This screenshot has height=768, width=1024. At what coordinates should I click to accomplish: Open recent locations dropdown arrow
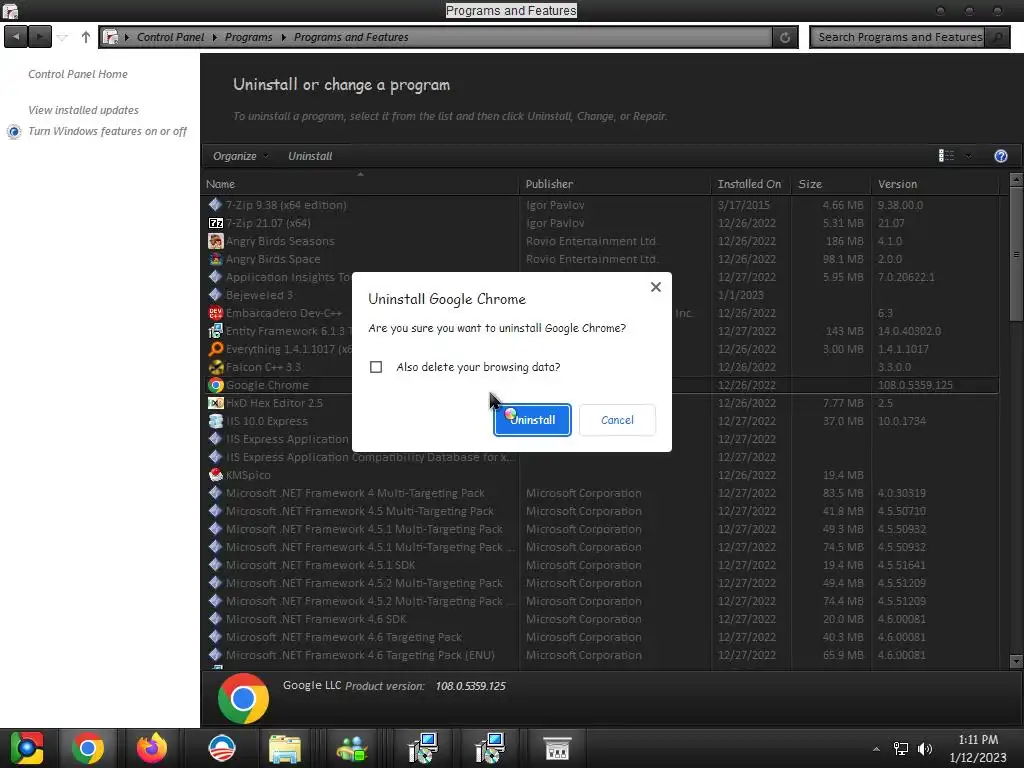point(62,37)
